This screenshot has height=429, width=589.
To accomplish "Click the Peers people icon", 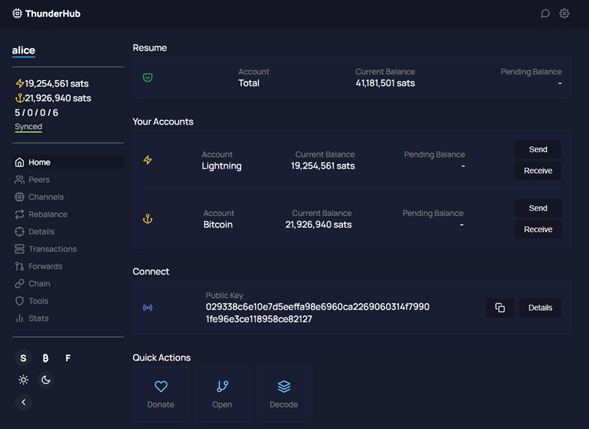I will coord(20,180).
